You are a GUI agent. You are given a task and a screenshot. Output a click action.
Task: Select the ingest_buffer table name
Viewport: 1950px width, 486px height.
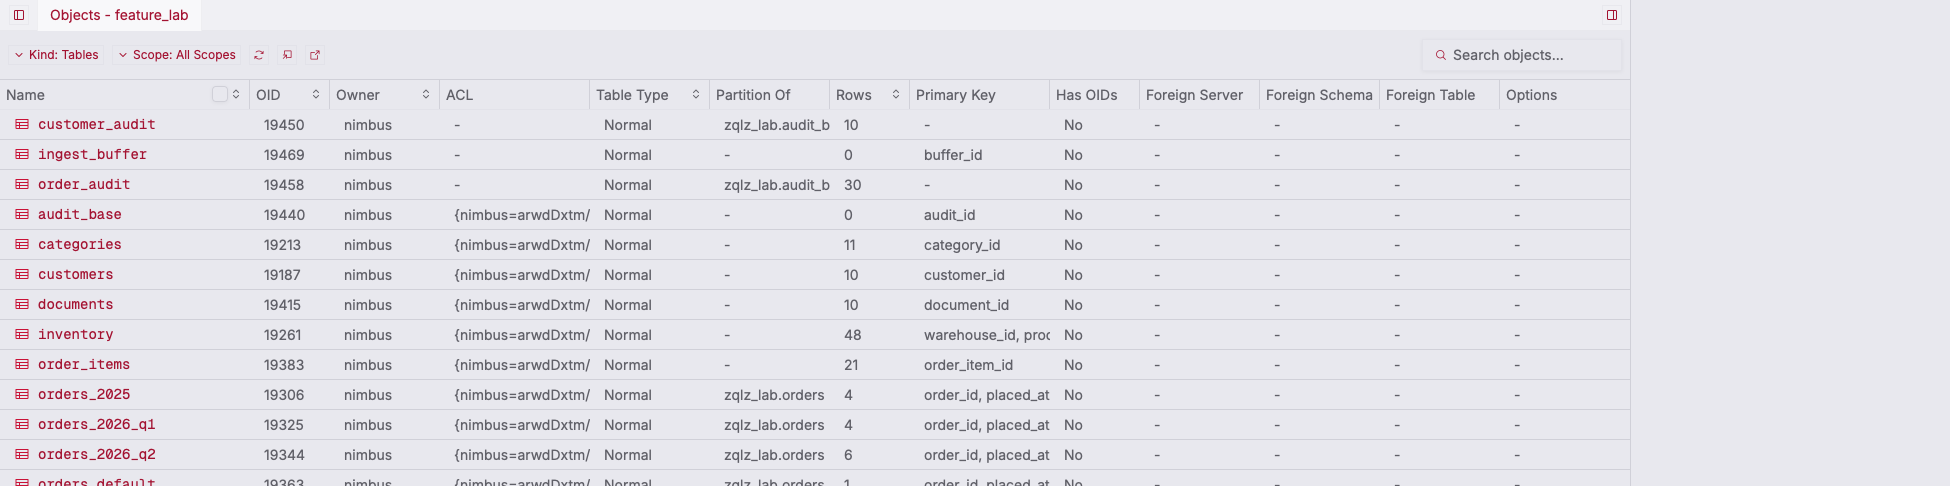point(92,155)
